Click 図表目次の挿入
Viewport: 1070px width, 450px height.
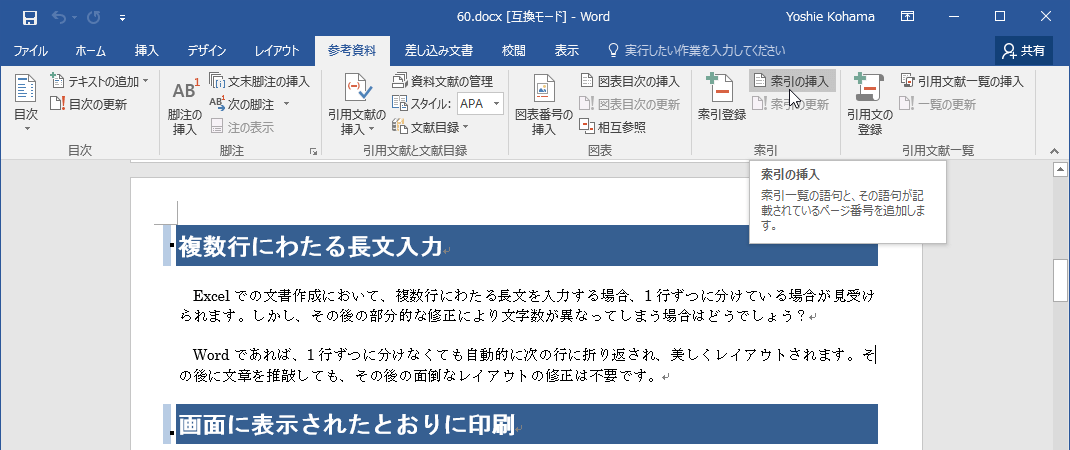click(630, 82)
